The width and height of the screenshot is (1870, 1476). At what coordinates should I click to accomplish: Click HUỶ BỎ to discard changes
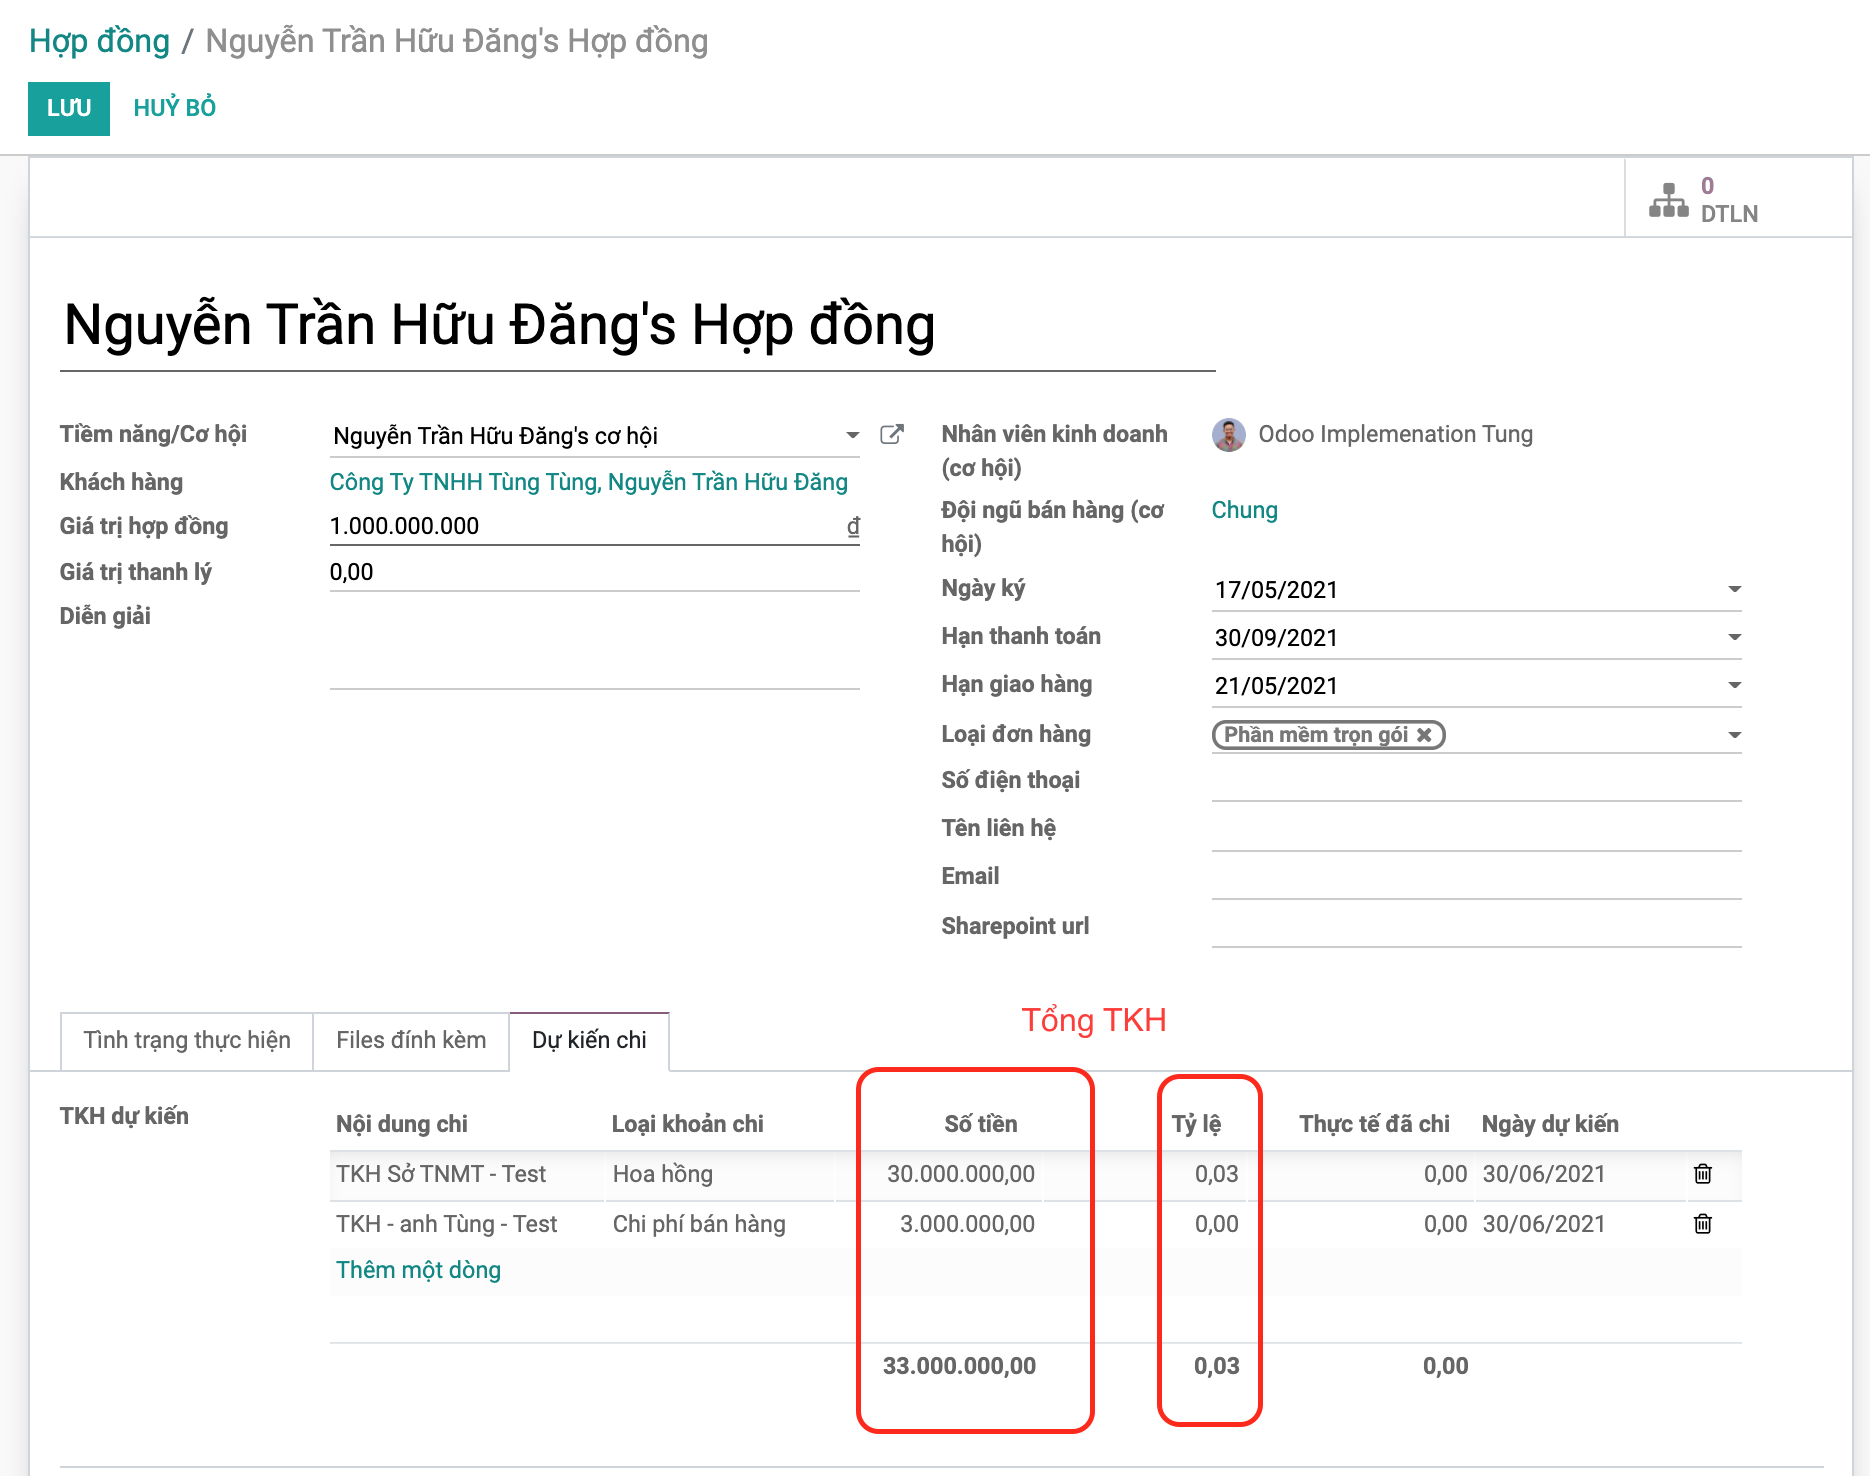pyautogui.click(x=175, y=108)
